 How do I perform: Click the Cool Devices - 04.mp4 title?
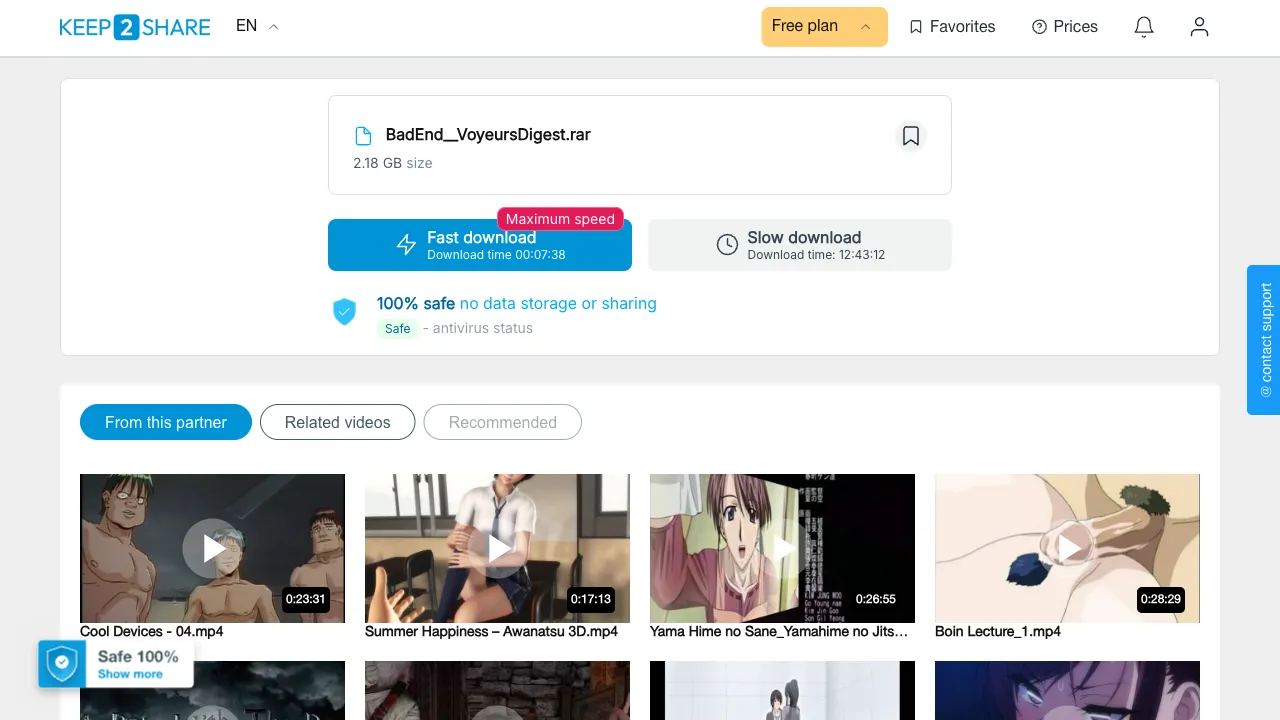click(152, 631)
